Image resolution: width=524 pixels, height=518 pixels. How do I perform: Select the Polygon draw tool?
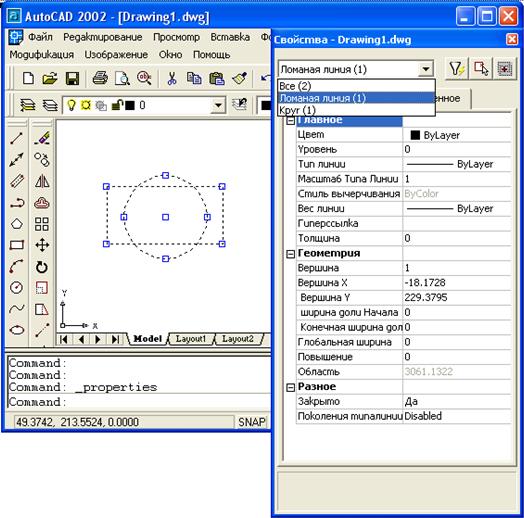pyautogui.click(x=17, y=224)
